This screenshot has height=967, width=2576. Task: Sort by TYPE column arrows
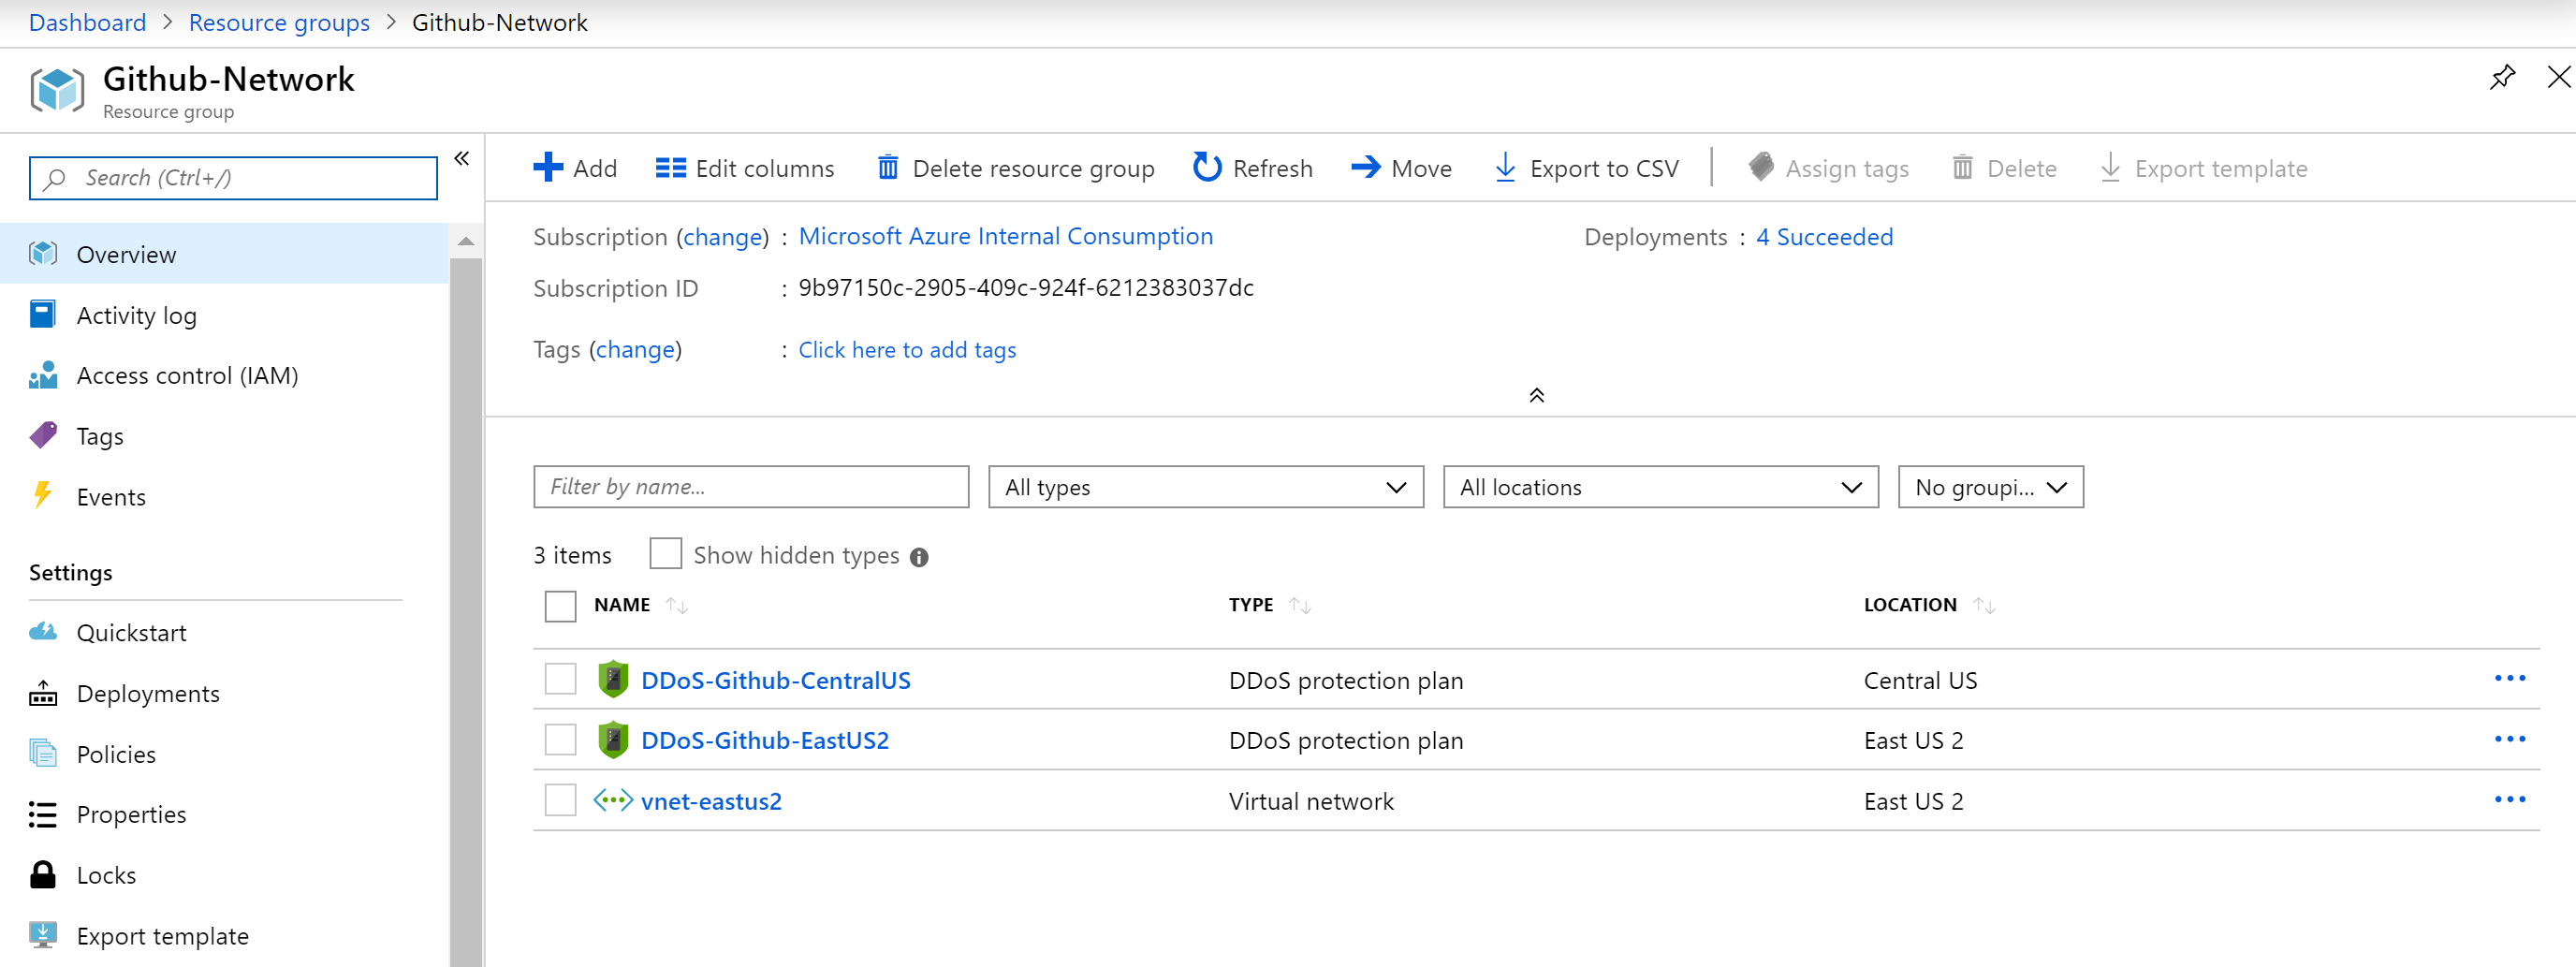[x=1300, y=606]
